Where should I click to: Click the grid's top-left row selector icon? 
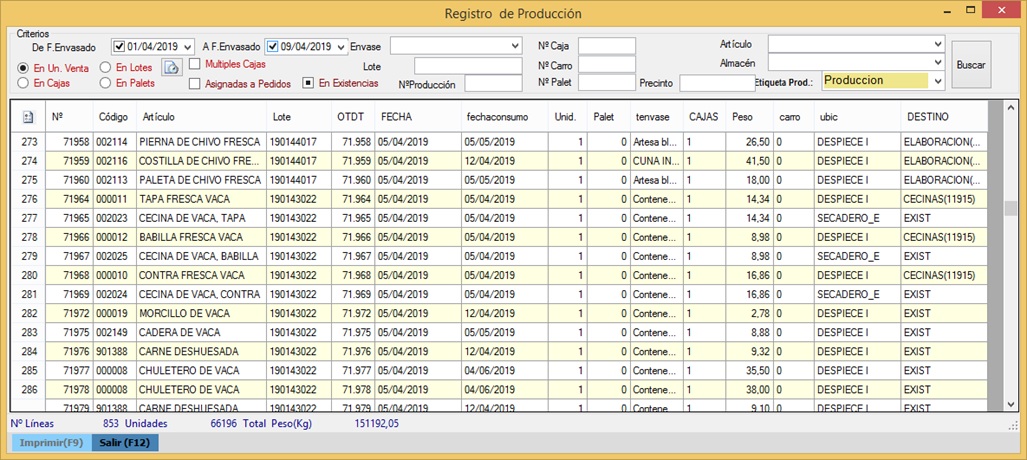tap(28, 117)
